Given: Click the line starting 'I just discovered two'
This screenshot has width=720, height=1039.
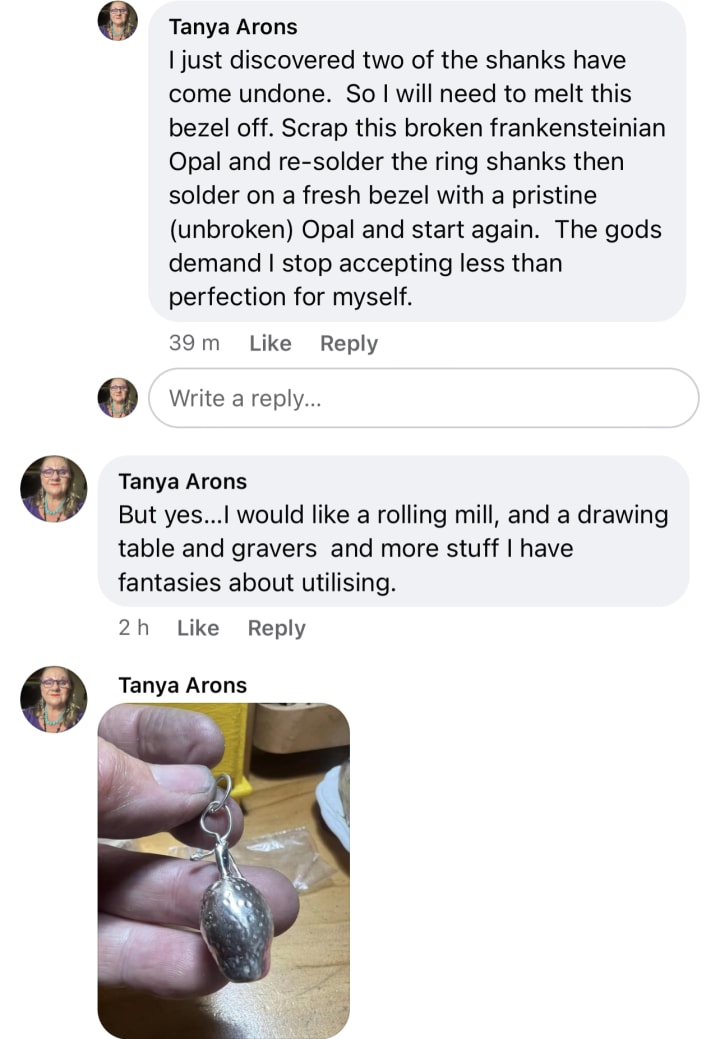Looking at the screenshot, I should [x=396, y=60].
